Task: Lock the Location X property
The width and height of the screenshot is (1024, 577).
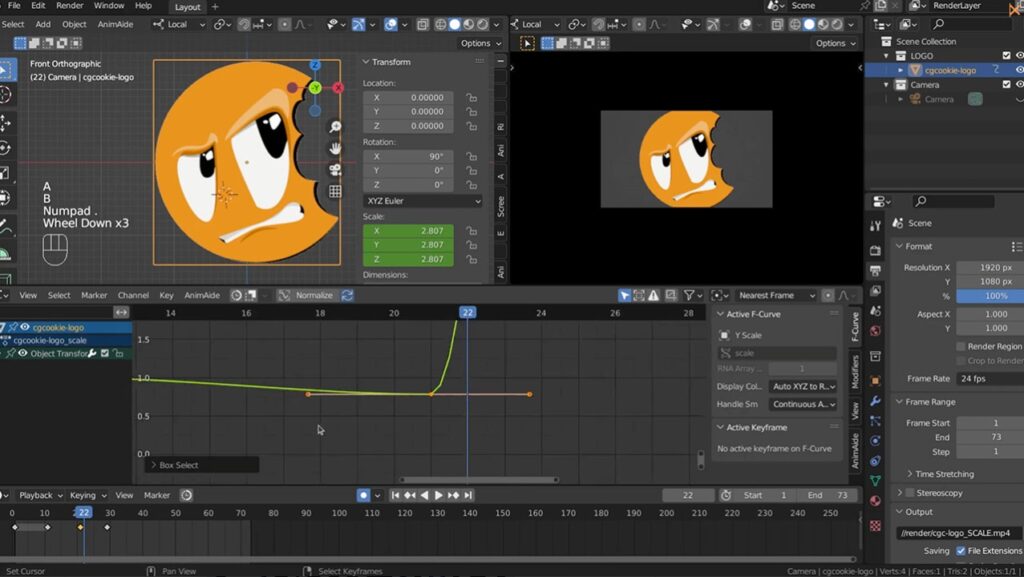Action: [471, 98]
